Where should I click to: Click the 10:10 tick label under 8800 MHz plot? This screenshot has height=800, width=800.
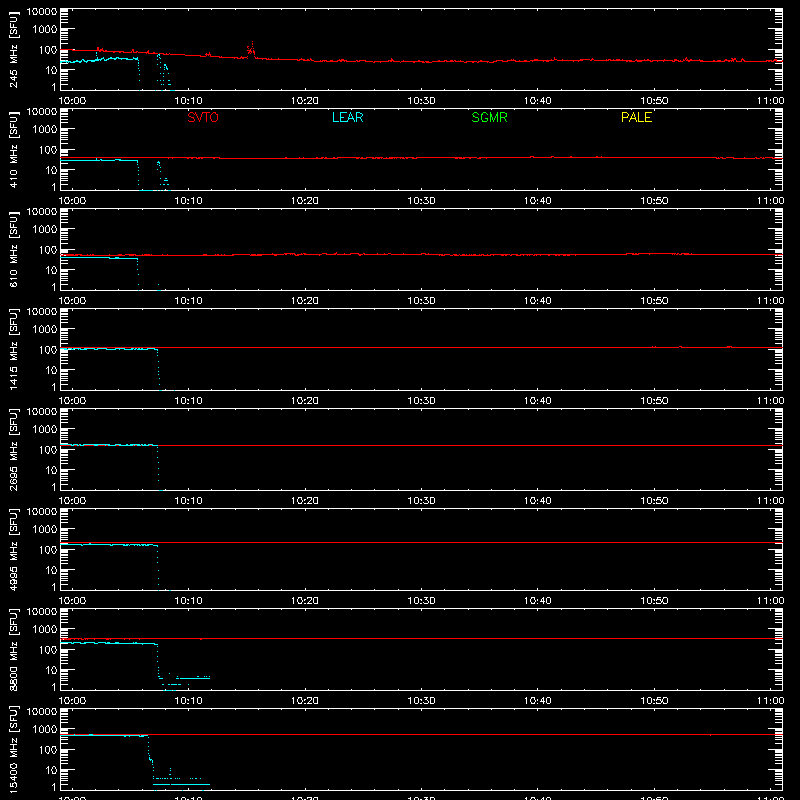[x=189, y=701]
